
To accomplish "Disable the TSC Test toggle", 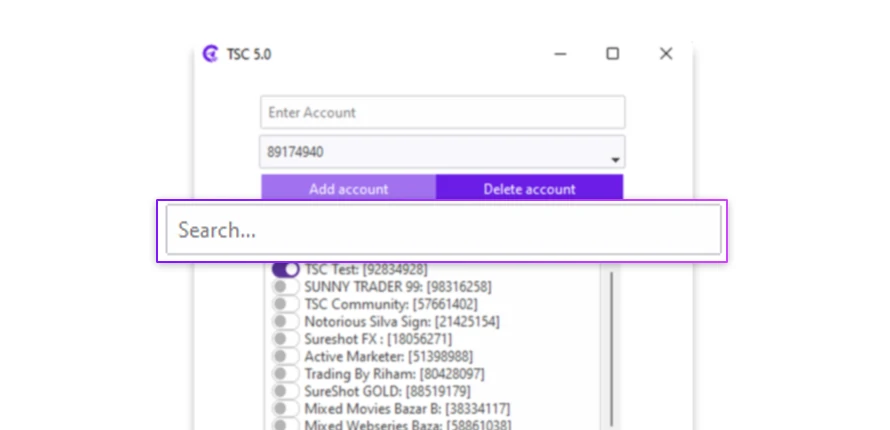I will pos(286,269).
